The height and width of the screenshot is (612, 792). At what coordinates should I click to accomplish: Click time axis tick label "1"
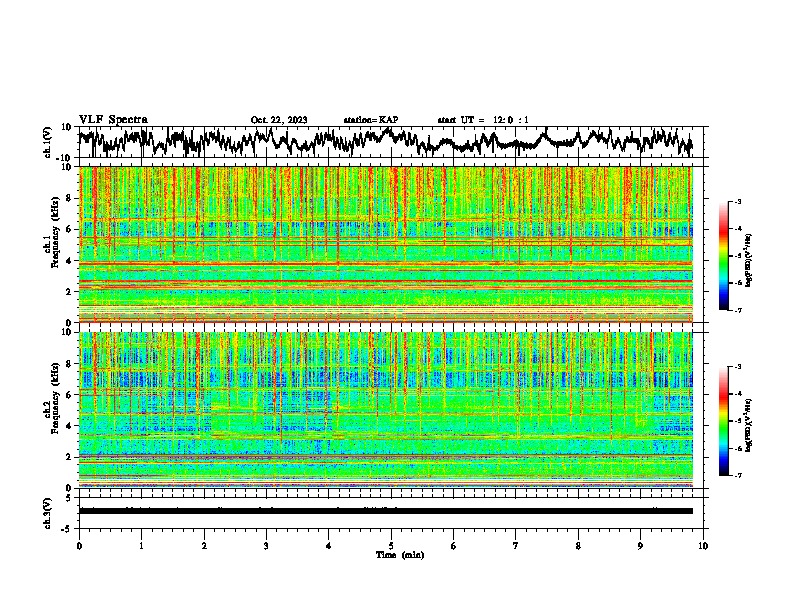pos(141,546)
